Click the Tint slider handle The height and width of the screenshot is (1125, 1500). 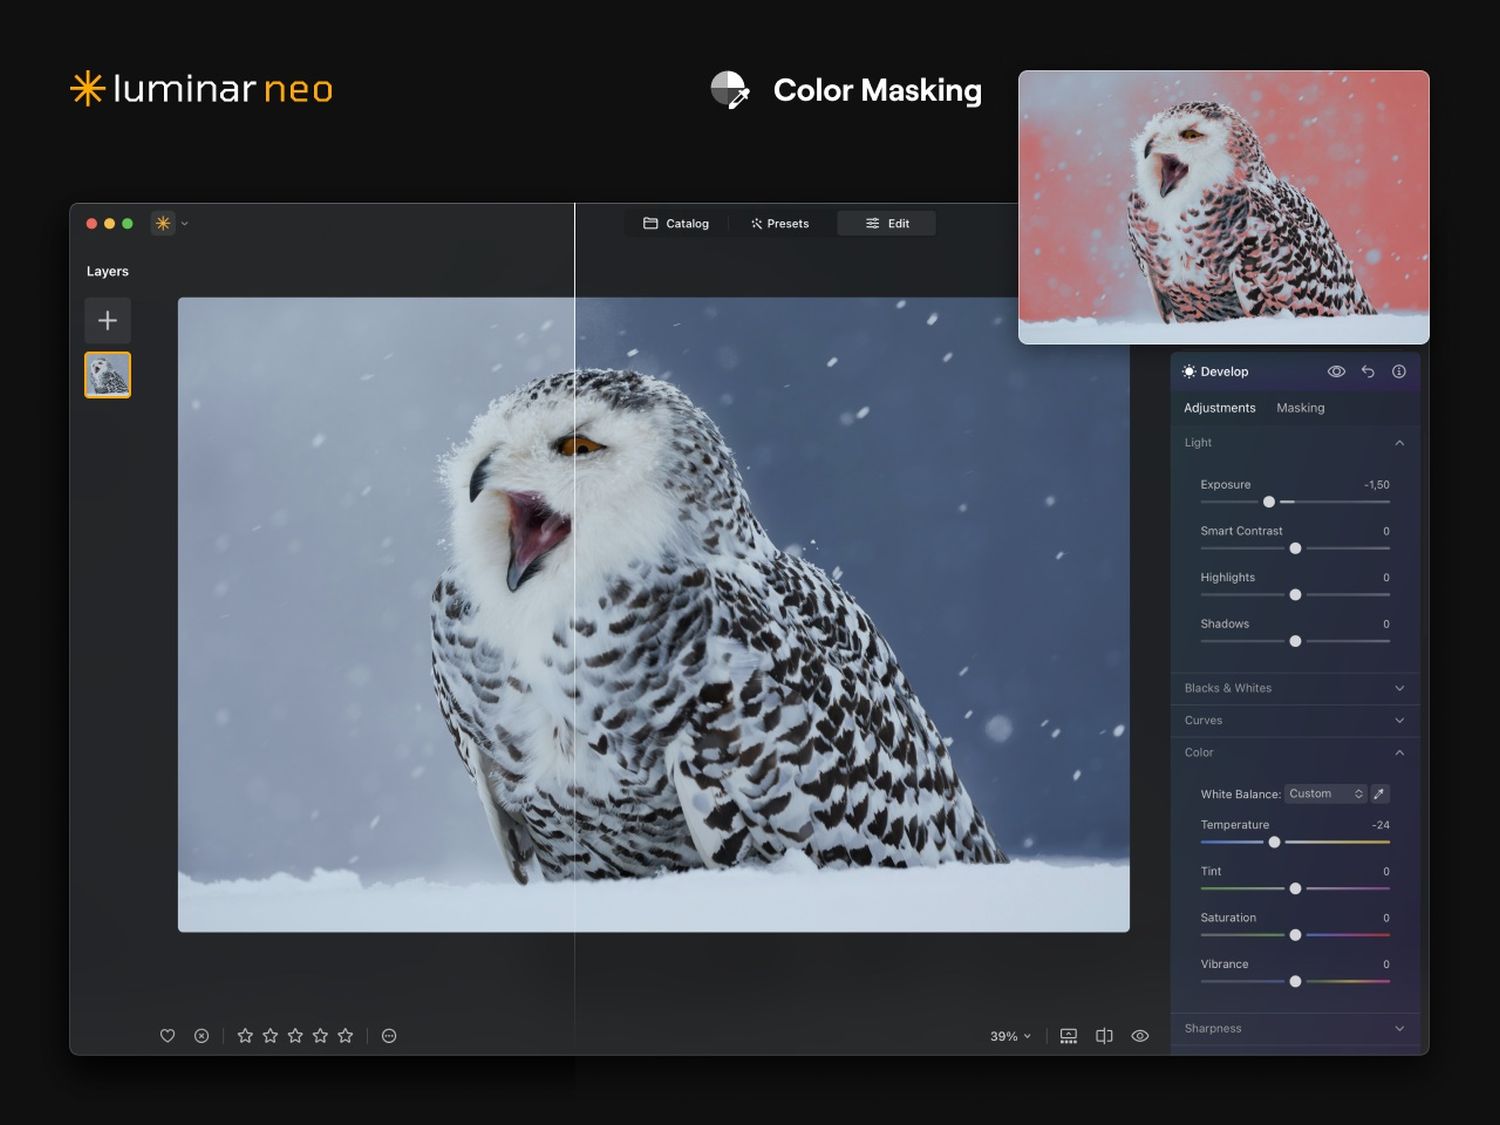click(x=1295, y=888)
